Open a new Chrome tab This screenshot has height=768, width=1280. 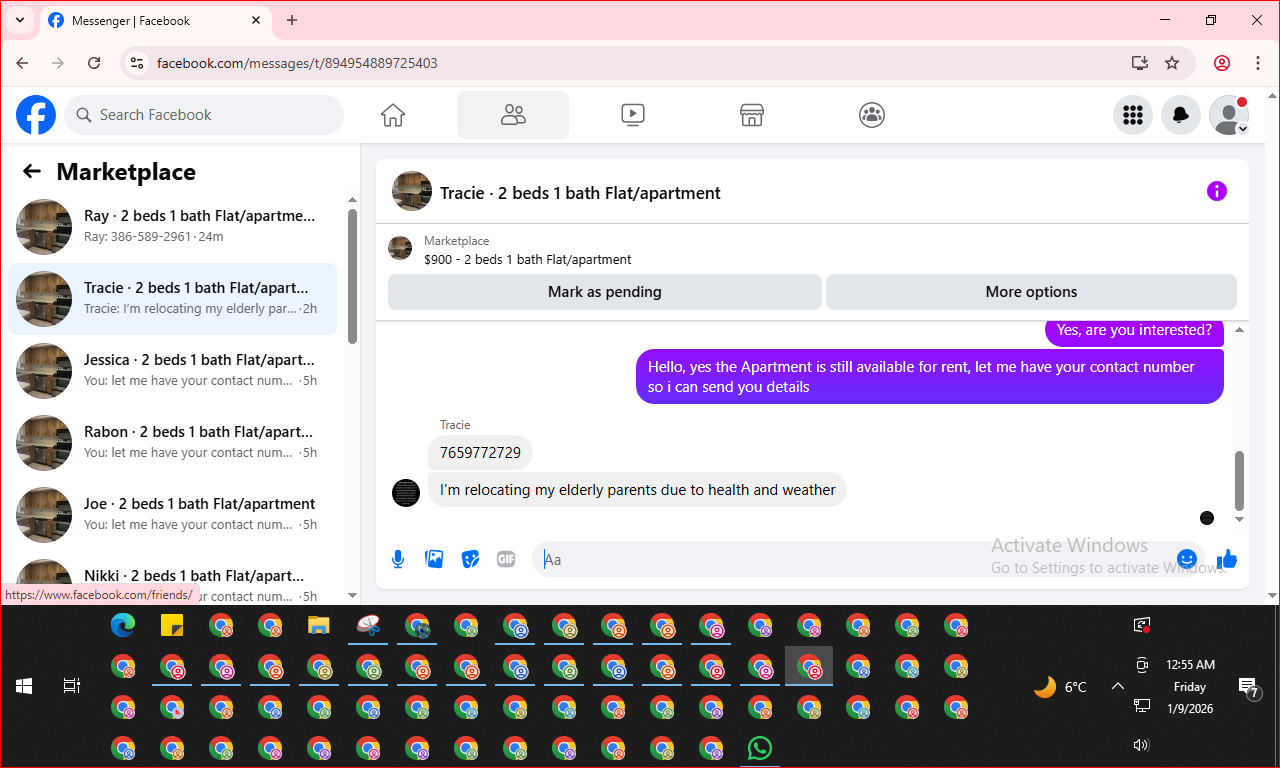pos(292,20)
